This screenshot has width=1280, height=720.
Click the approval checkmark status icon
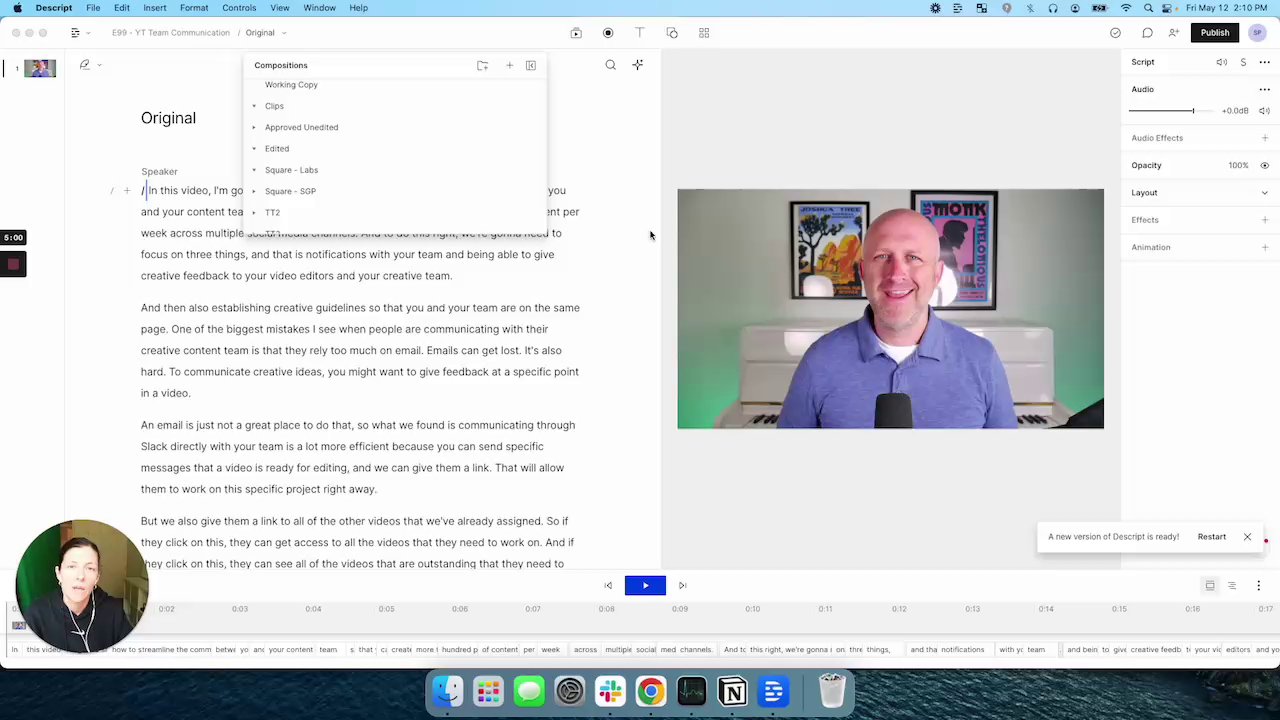(1115, 33)
